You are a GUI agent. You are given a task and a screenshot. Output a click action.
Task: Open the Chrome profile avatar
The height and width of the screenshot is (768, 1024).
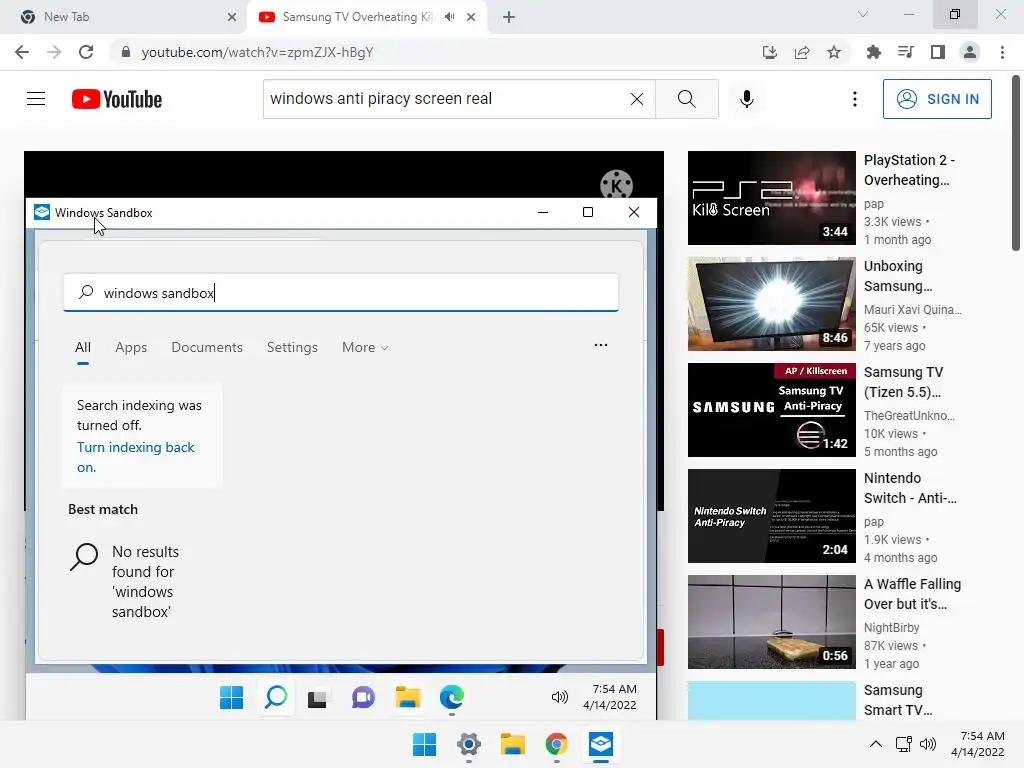tap(970, 52)
